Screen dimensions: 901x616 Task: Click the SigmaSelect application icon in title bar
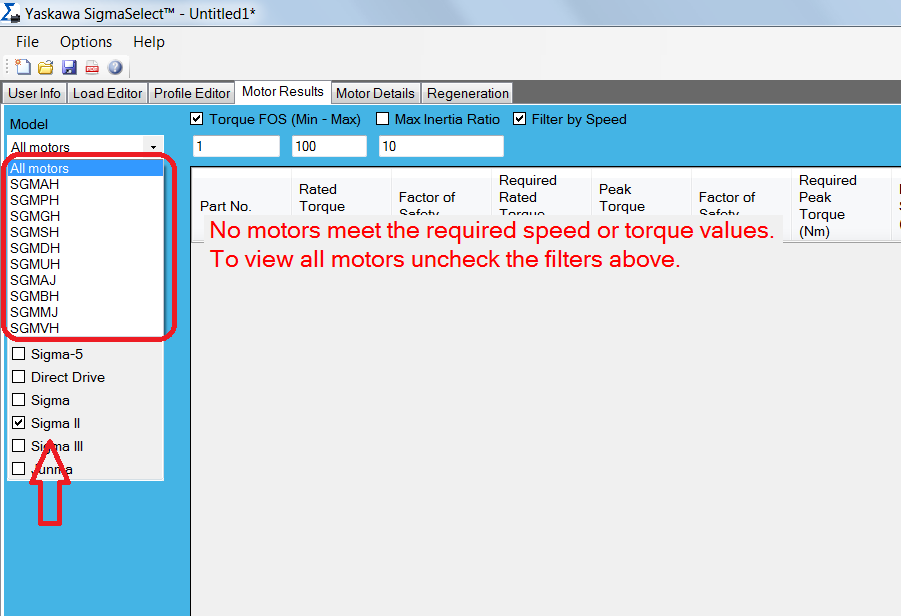tap(10, 13)
